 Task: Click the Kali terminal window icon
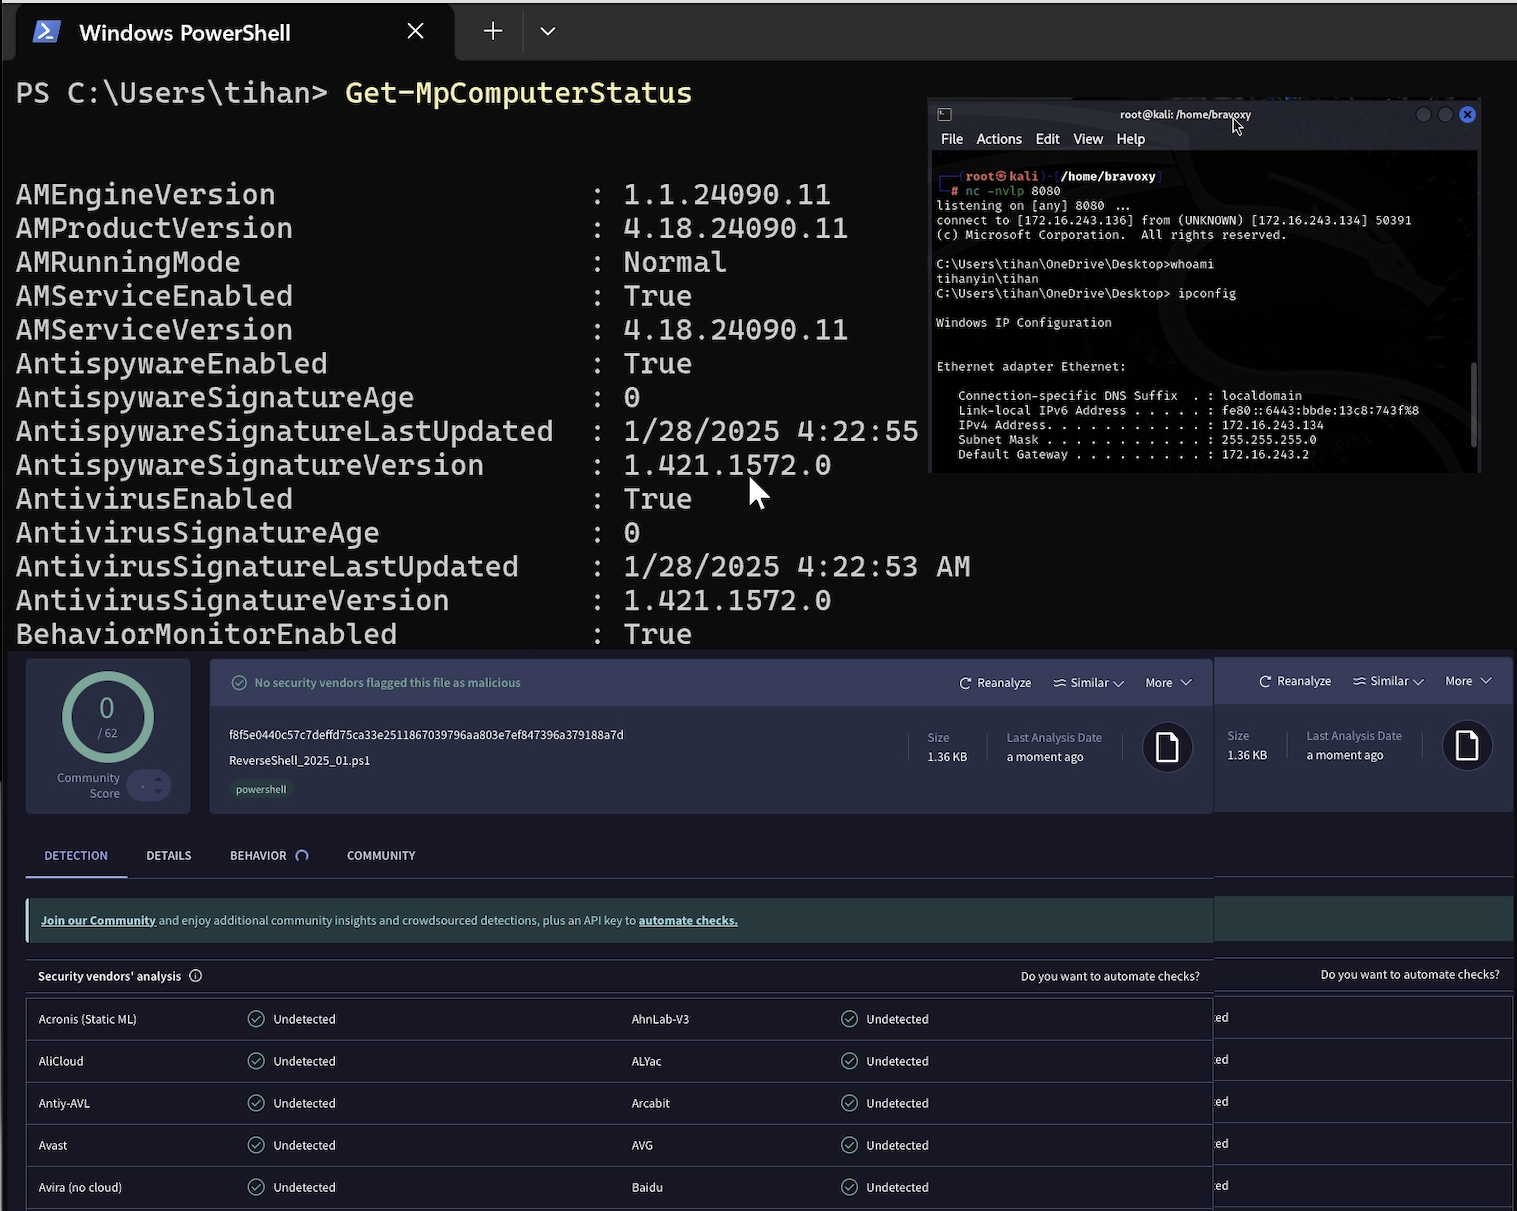[945, 115]
